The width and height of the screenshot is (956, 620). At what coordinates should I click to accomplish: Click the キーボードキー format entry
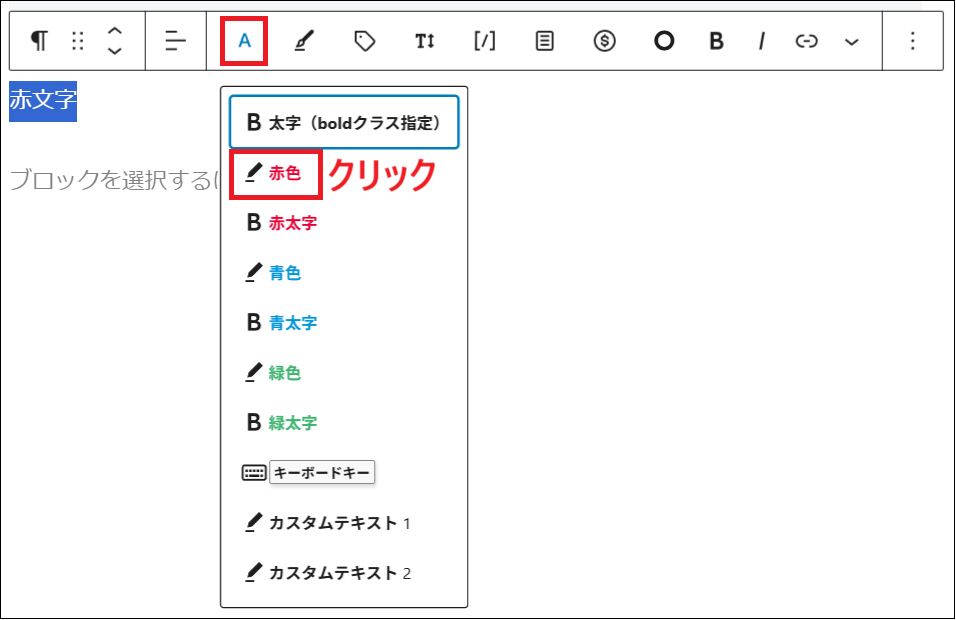click(320, 472)
